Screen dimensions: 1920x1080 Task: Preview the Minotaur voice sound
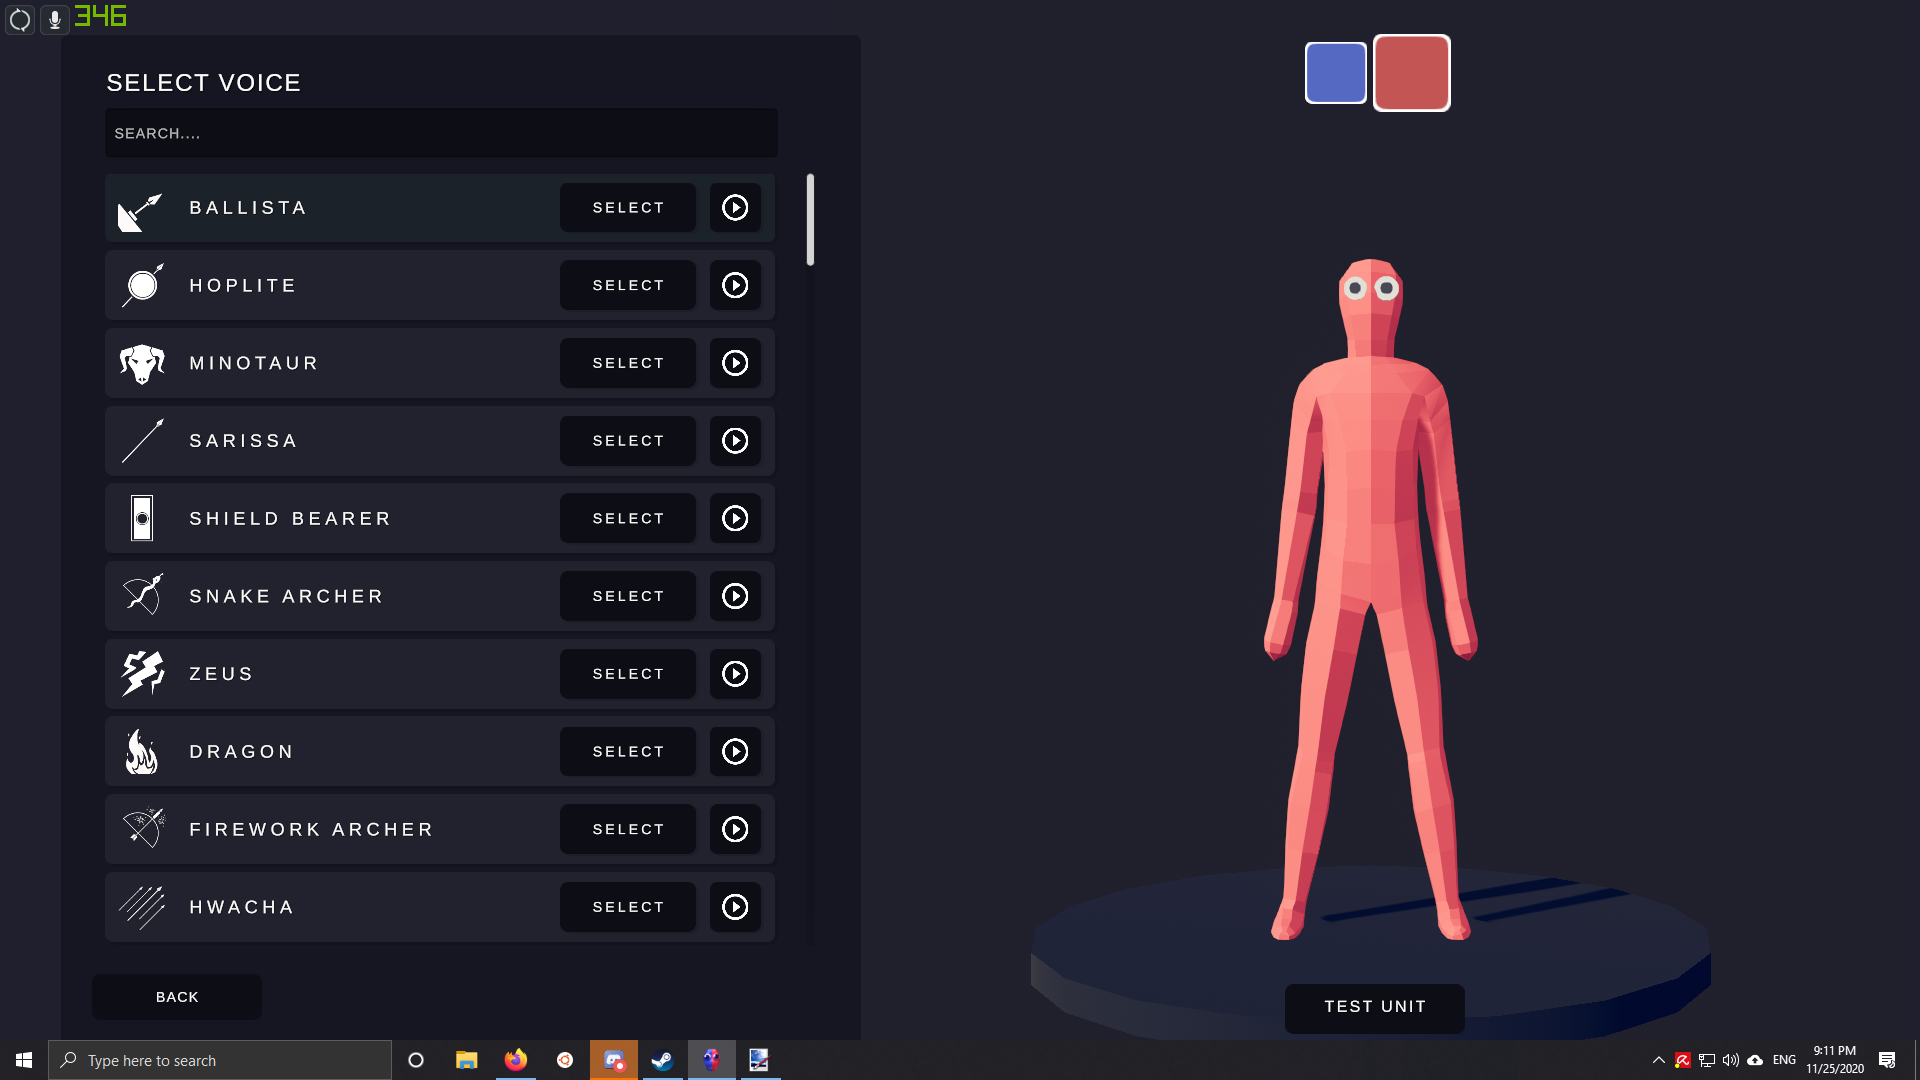735,363
